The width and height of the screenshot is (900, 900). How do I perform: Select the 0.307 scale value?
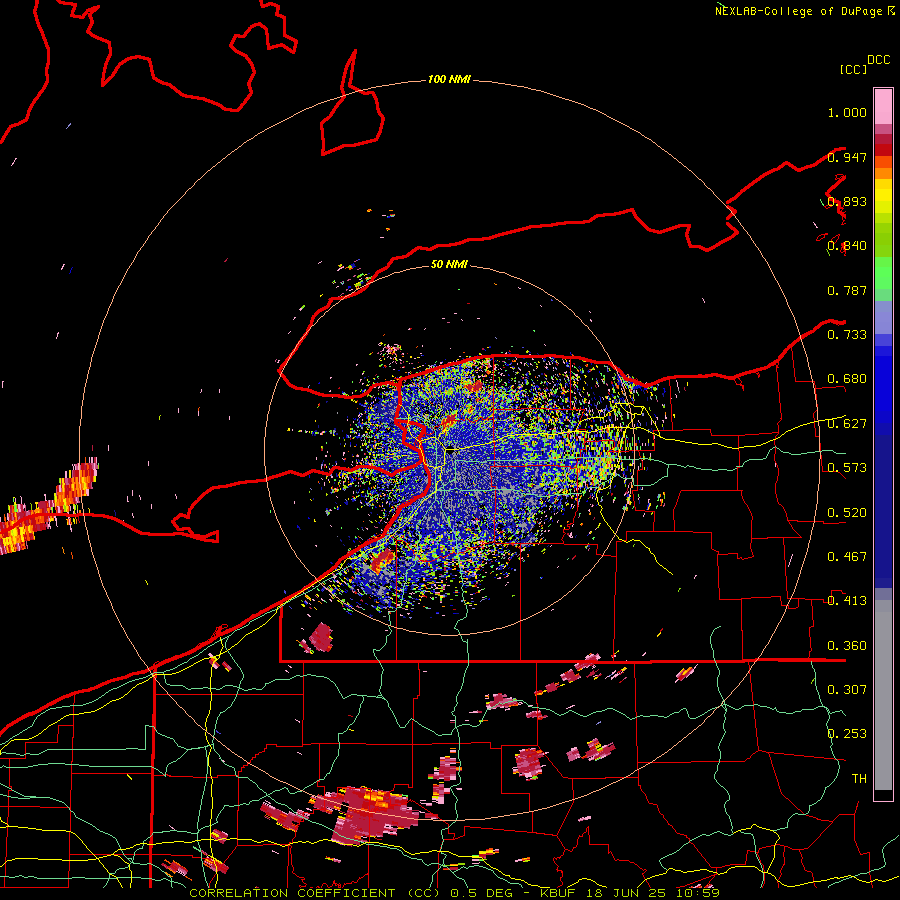click(x=847, y=689)
